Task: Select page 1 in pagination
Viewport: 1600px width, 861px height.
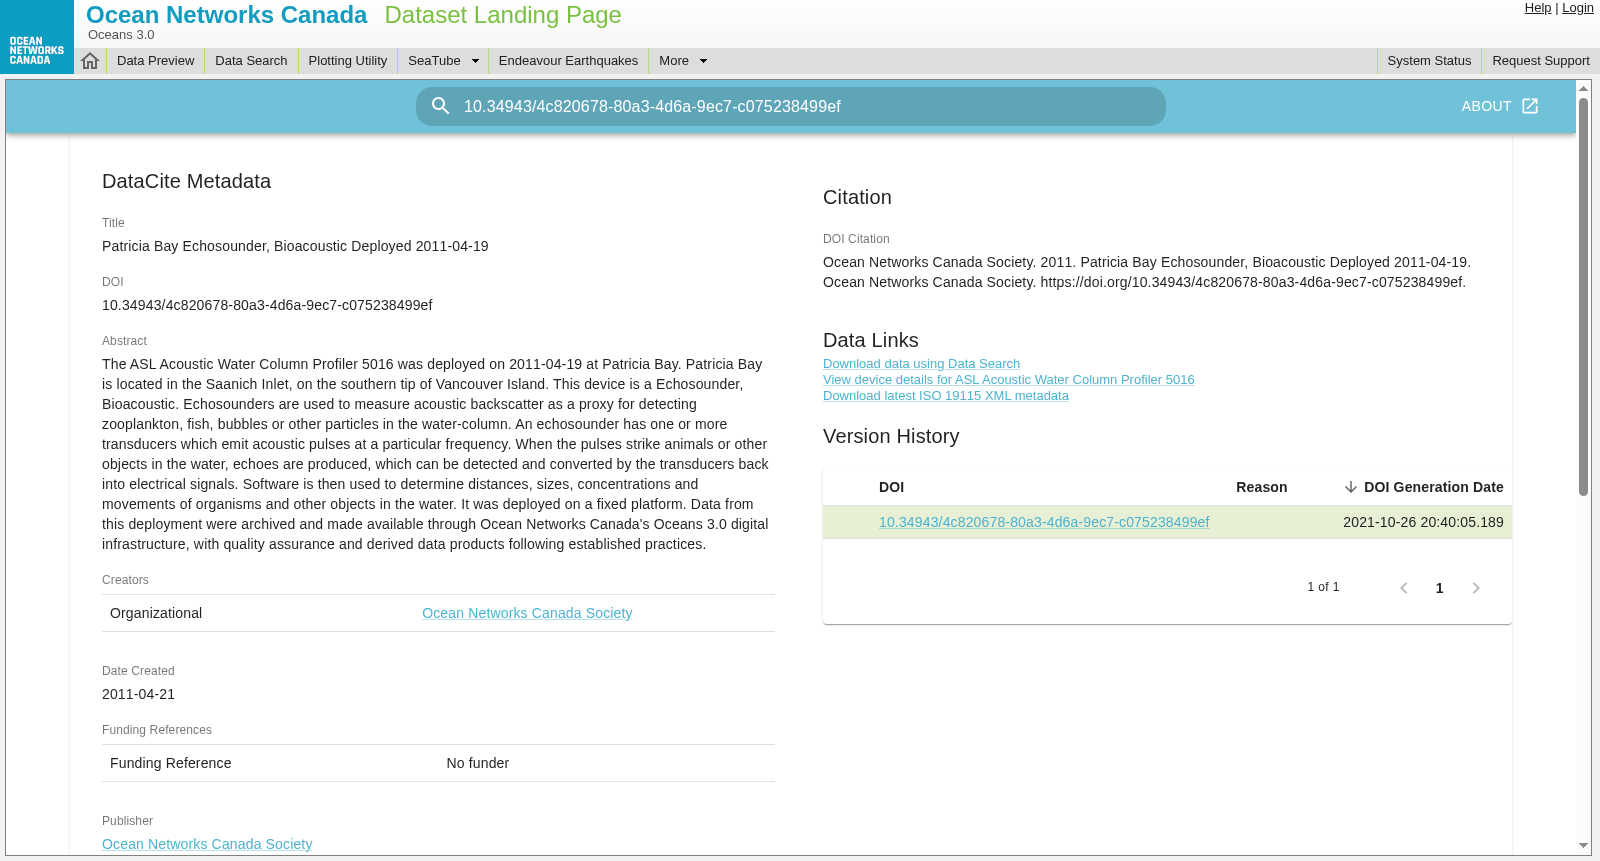Action: [x=1440, y=588]
